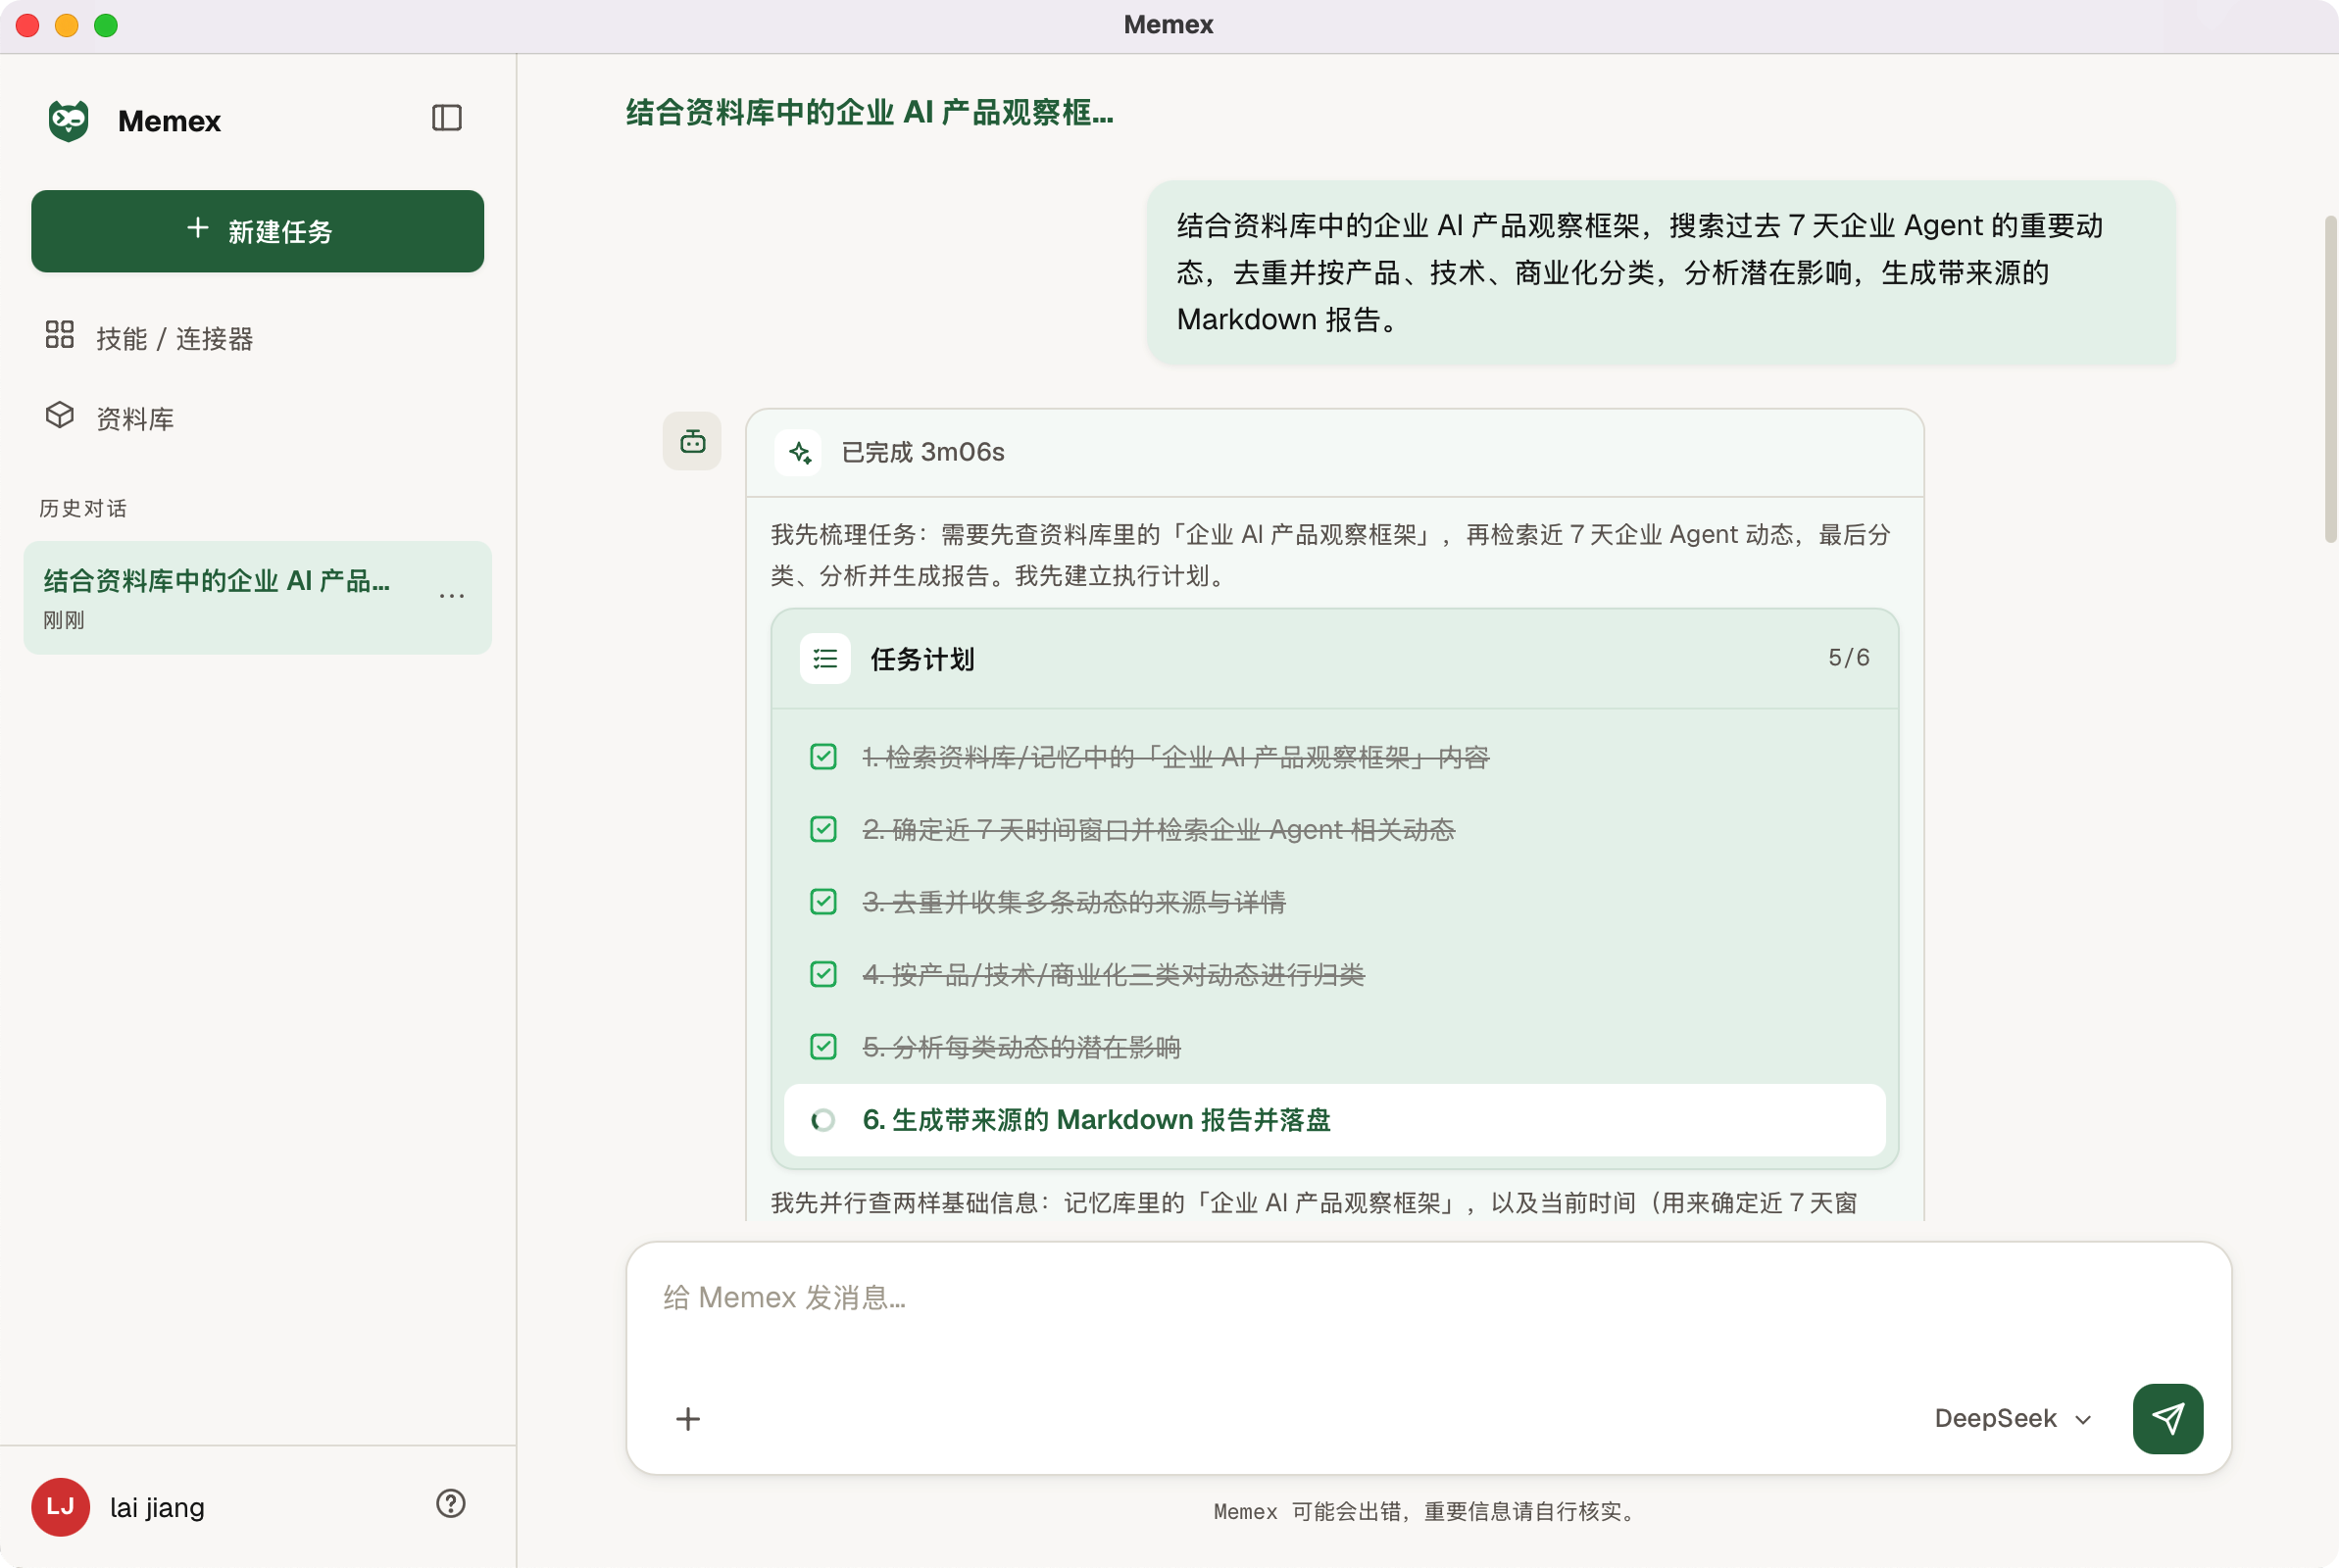Image resolution: width=2339 pixels, height=1568 pixels.
Task: Open the three-dot menu on history conversation
Action: coord(452,596)
